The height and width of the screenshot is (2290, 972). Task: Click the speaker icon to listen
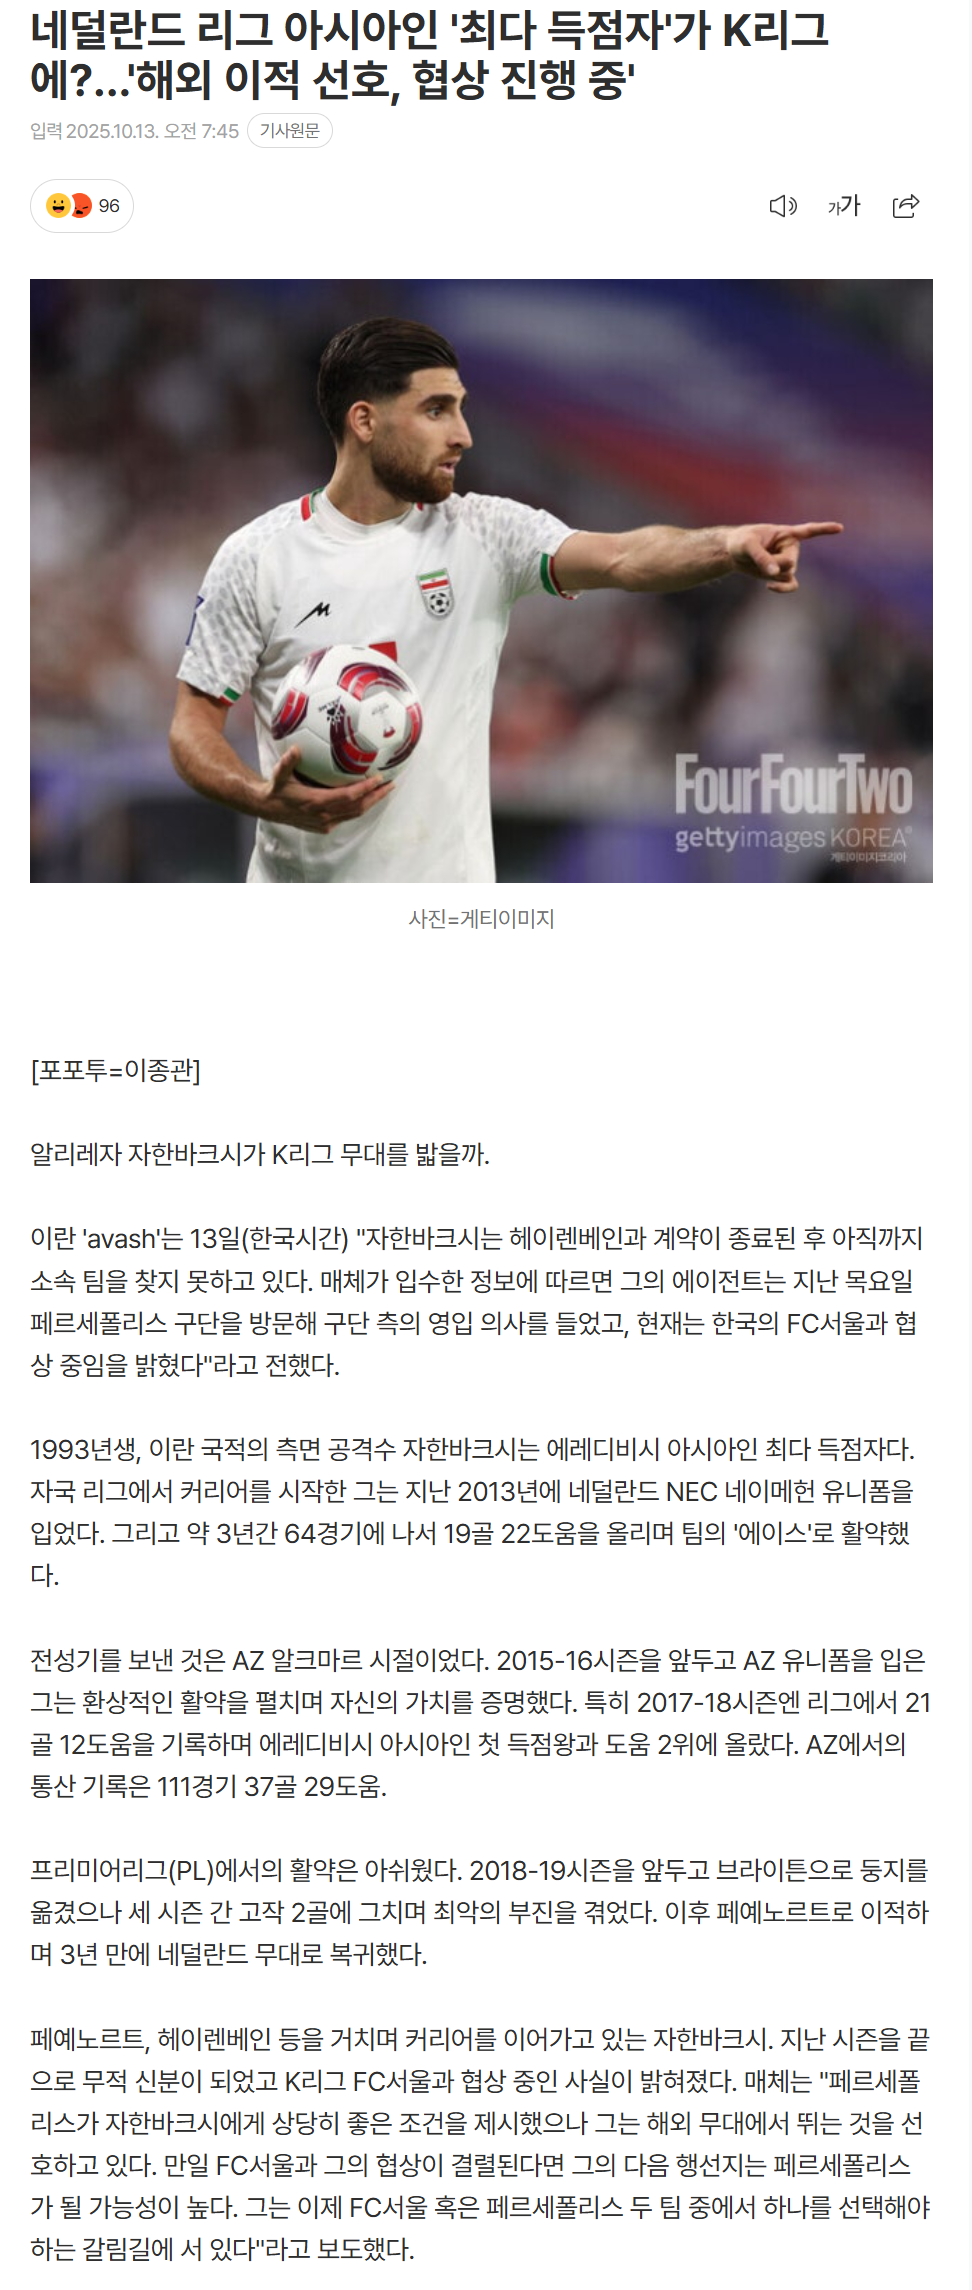point(782,206)
